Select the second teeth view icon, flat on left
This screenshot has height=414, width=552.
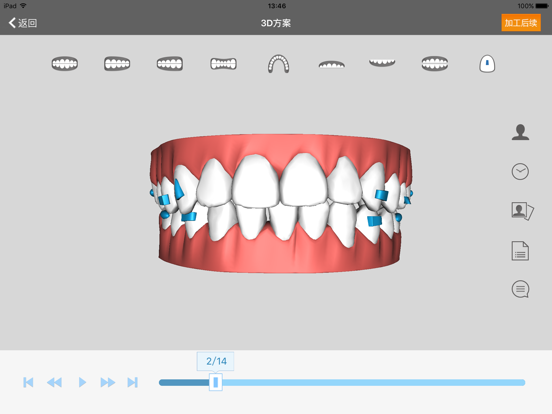pos(117,64)
